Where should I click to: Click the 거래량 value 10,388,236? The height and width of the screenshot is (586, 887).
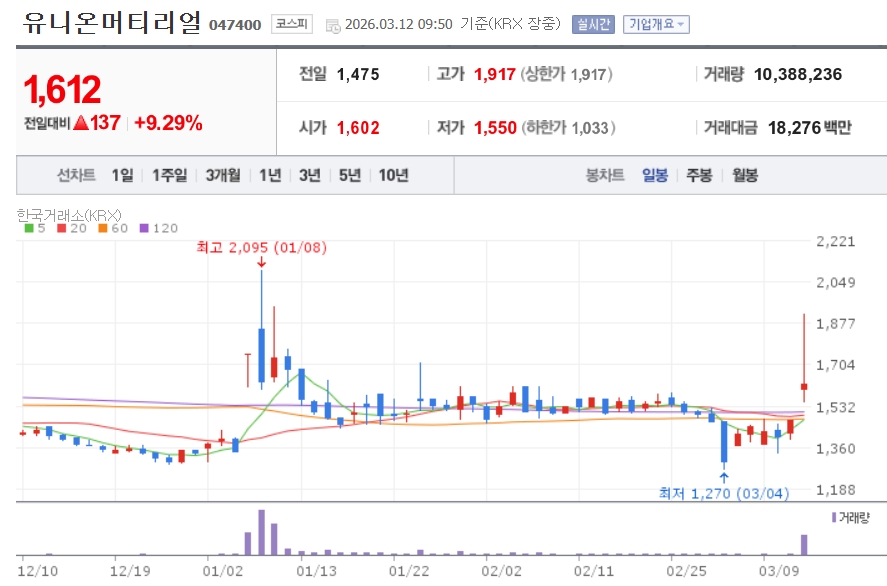click(x=798, y=74)
